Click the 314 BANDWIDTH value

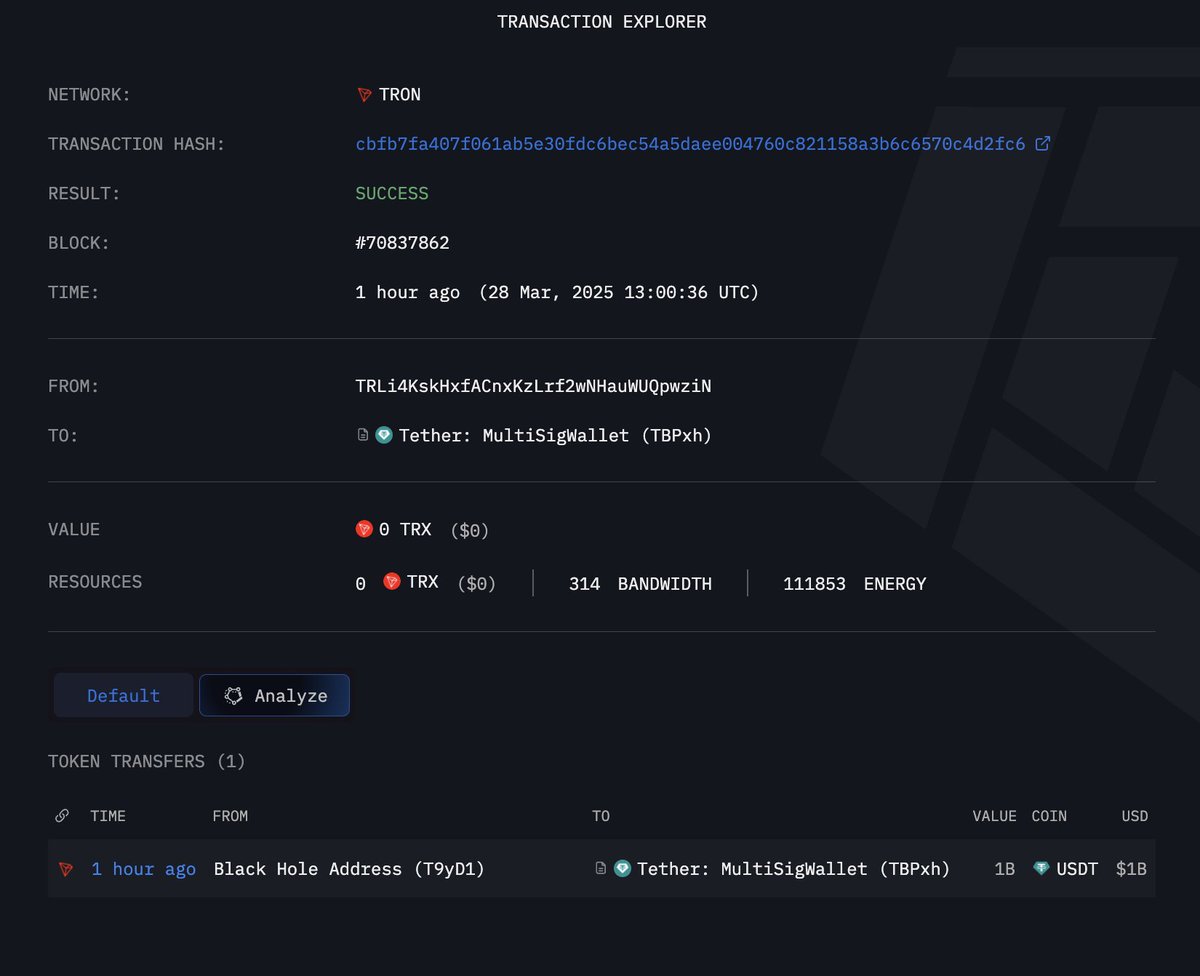[x=640, y=584]
